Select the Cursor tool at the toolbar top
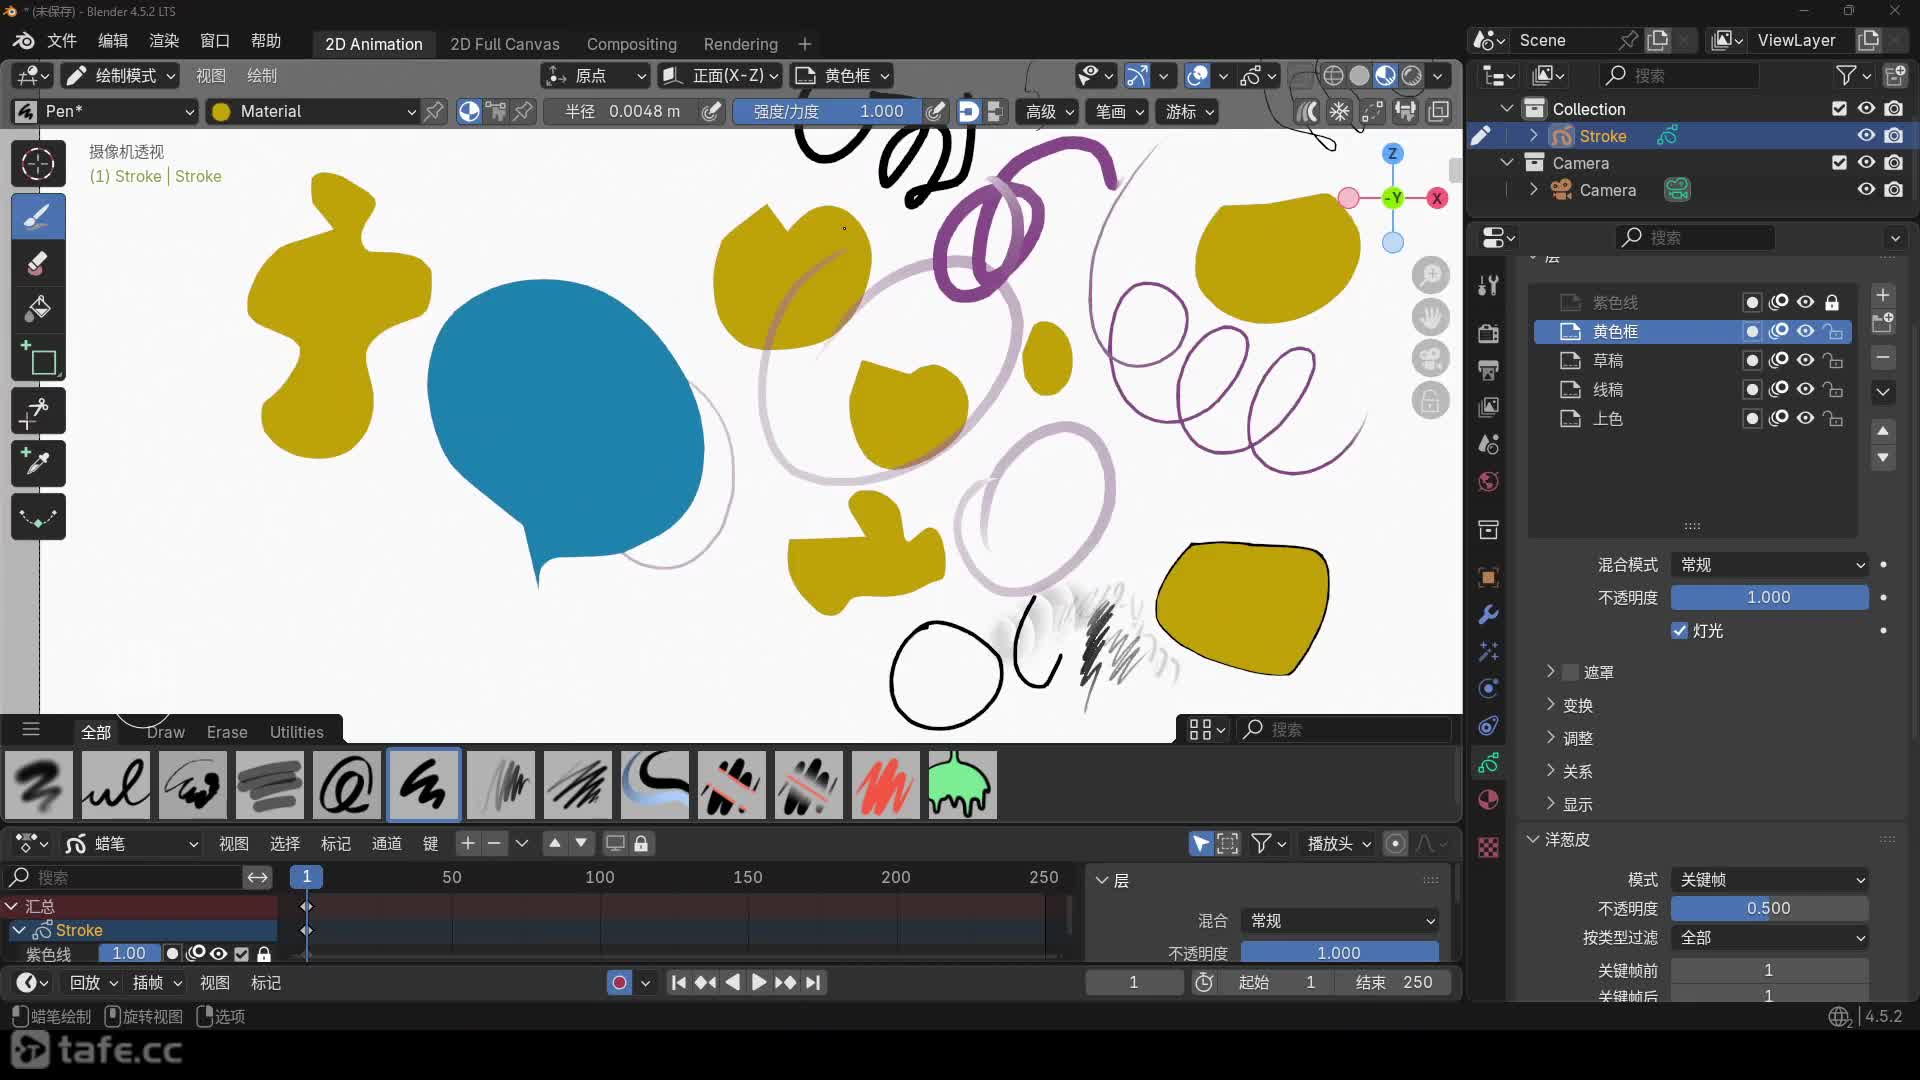 pos(38,164)
